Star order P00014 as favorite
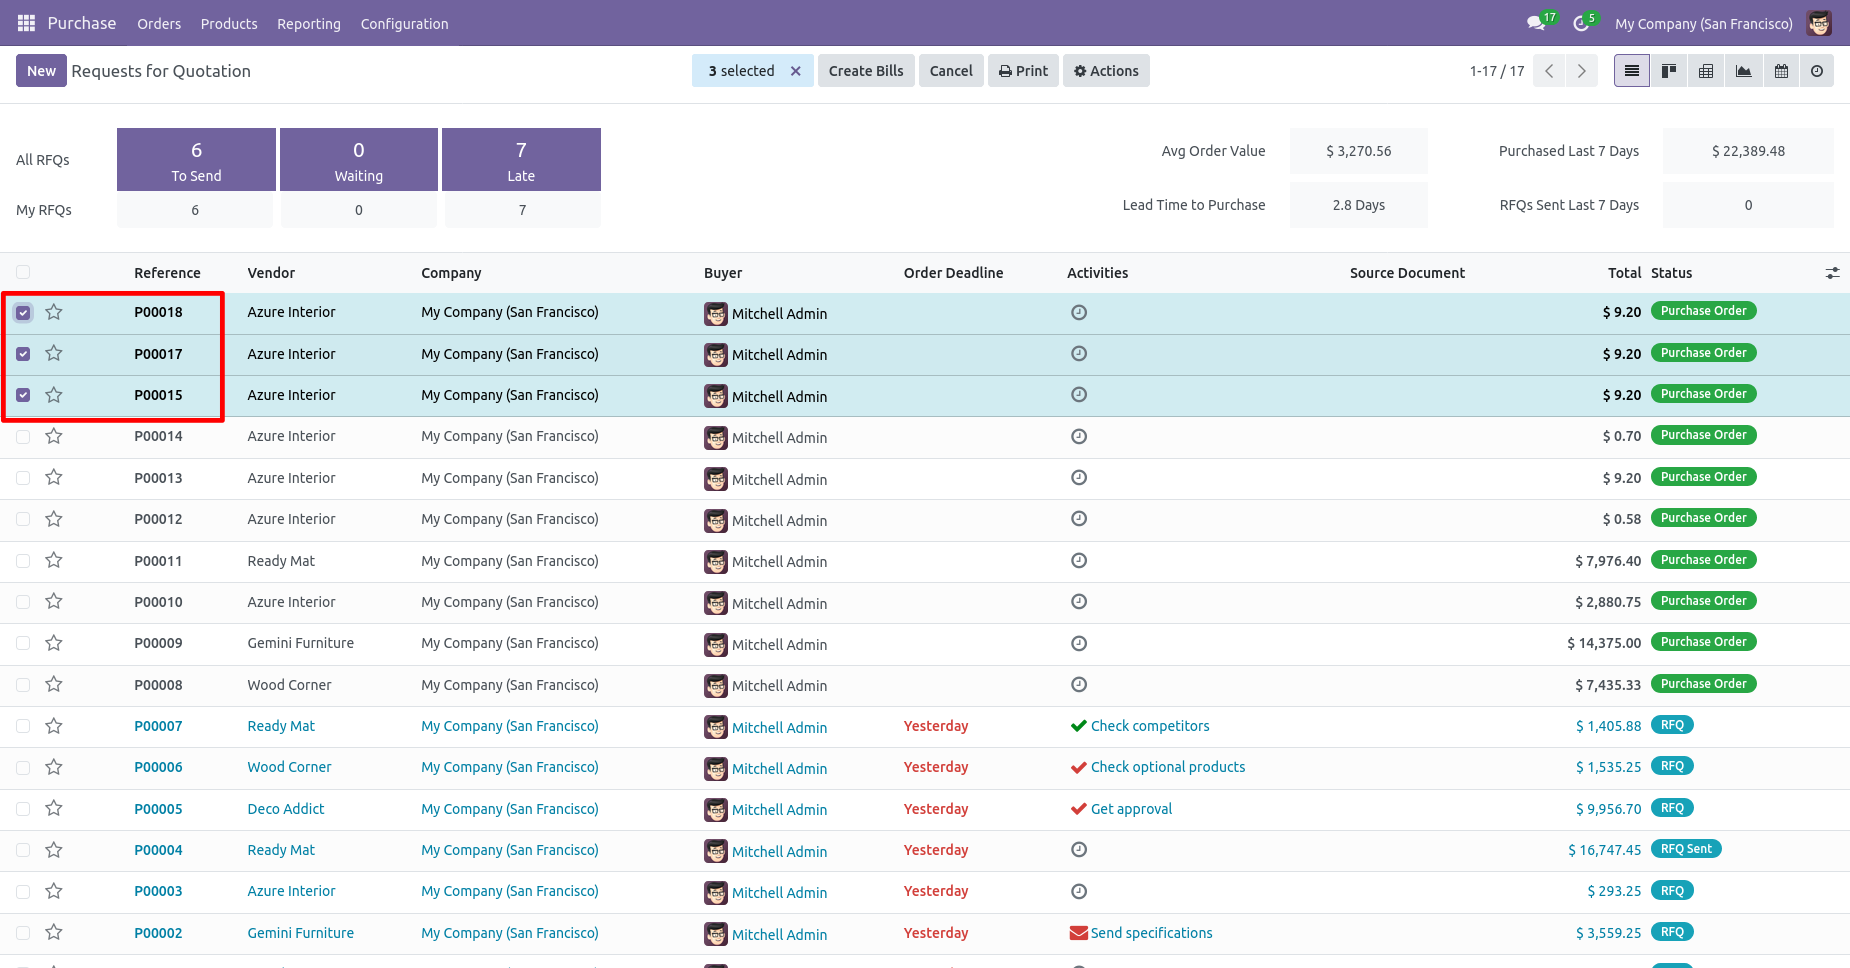The width and height of the screenshot is (1850, 968). click(x=54, y=436)
